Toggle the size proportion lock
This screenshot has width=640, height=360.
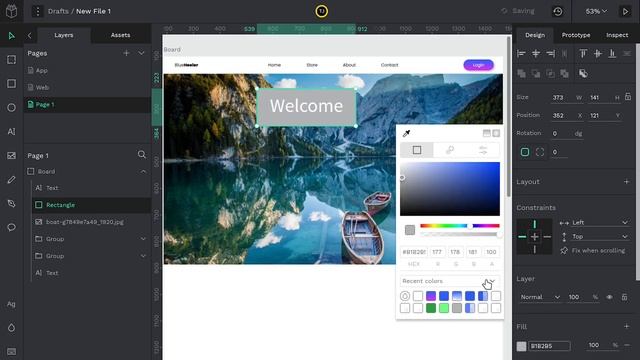click(628, 97)
